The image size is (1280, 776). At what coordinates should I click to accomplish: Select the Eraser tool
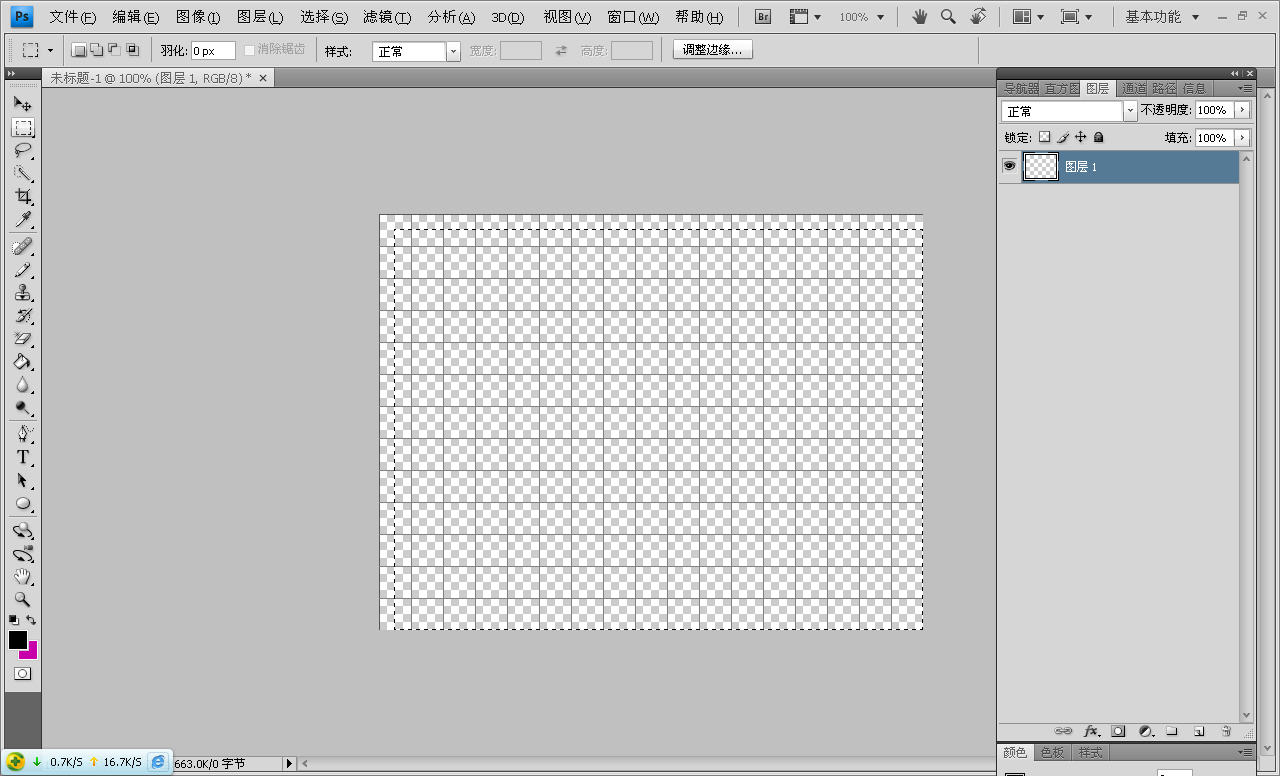coord(22,338)
